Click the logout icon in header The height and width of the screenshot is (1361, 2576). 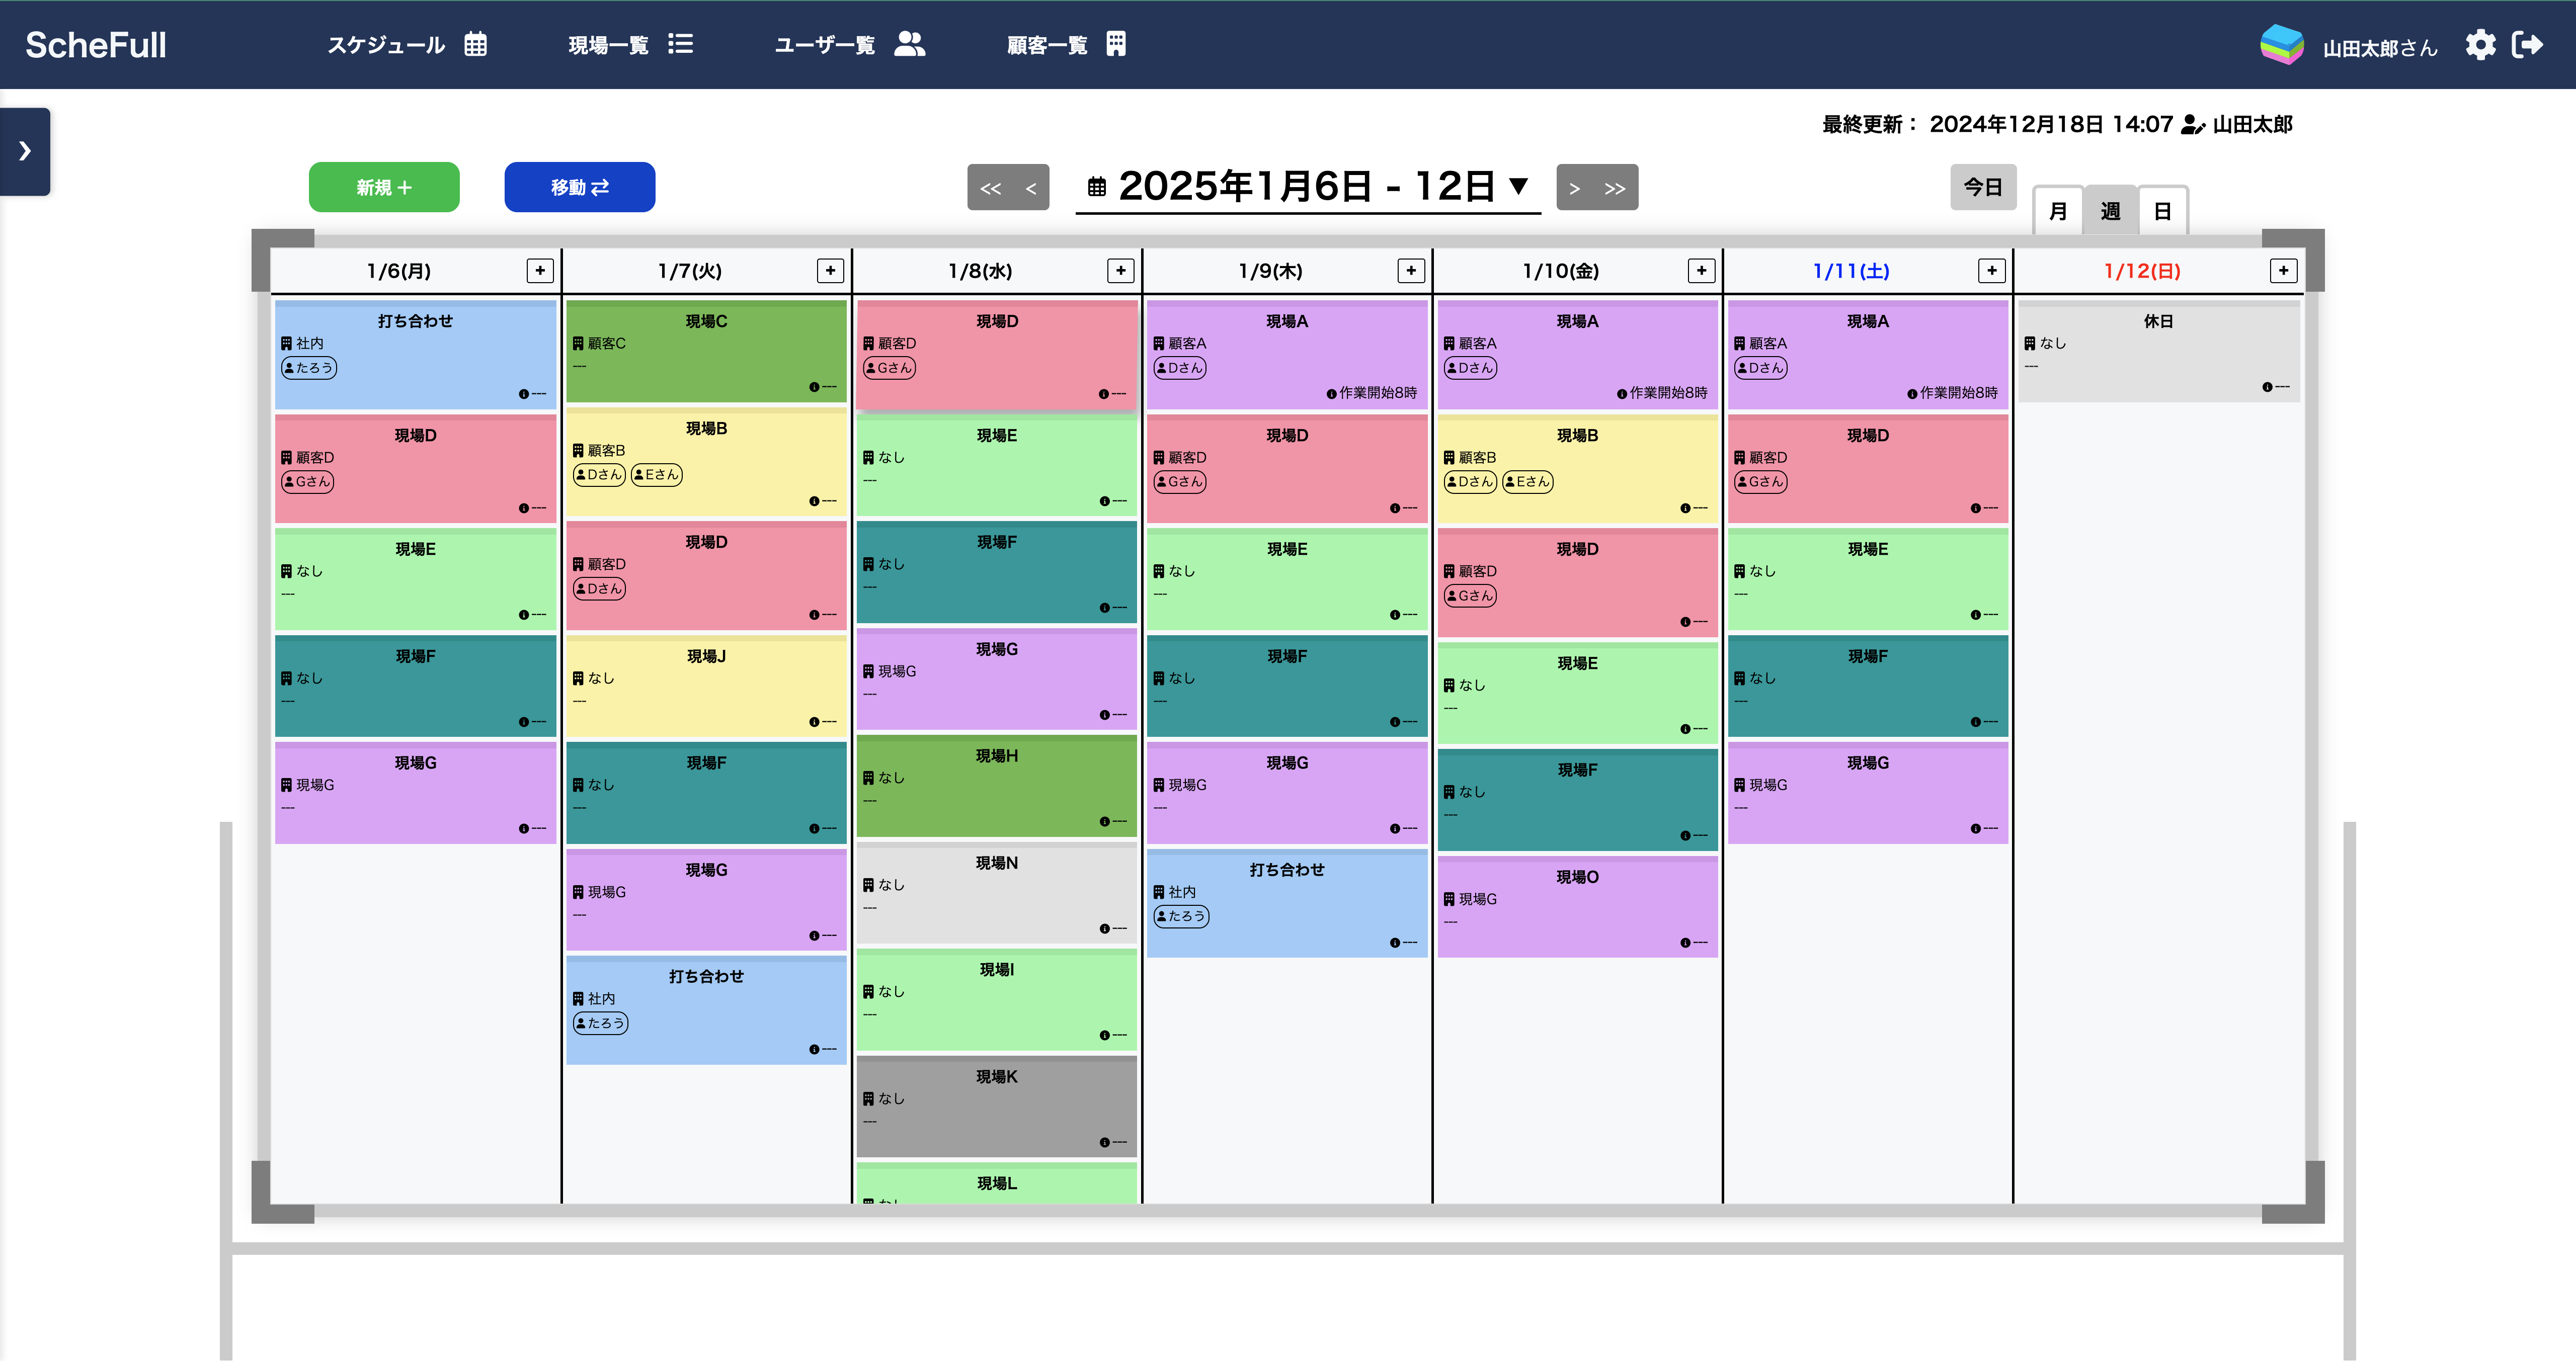tap(2527, 45)
